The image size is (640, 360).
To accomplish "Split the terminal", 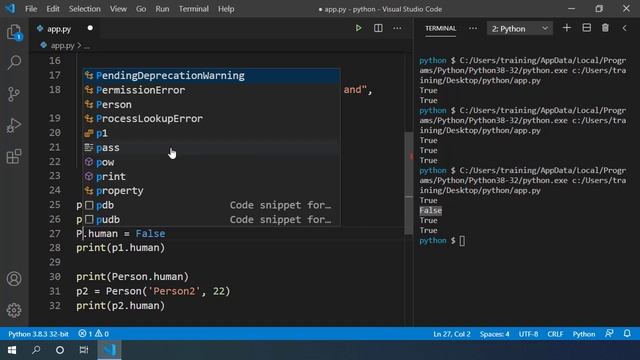I will click(587, 28).
